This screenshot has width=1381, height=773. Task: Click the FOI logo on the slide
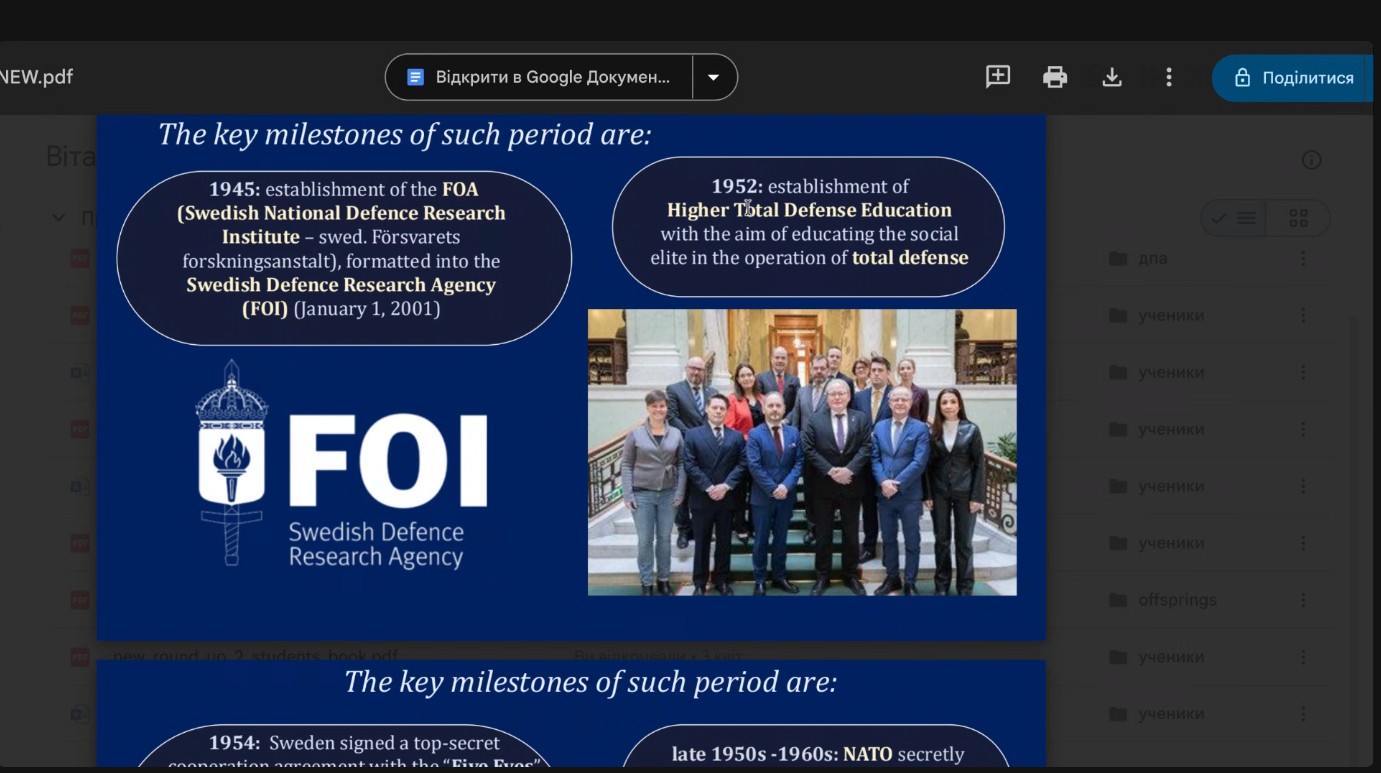pyautogui.click(x=342, y=465)
